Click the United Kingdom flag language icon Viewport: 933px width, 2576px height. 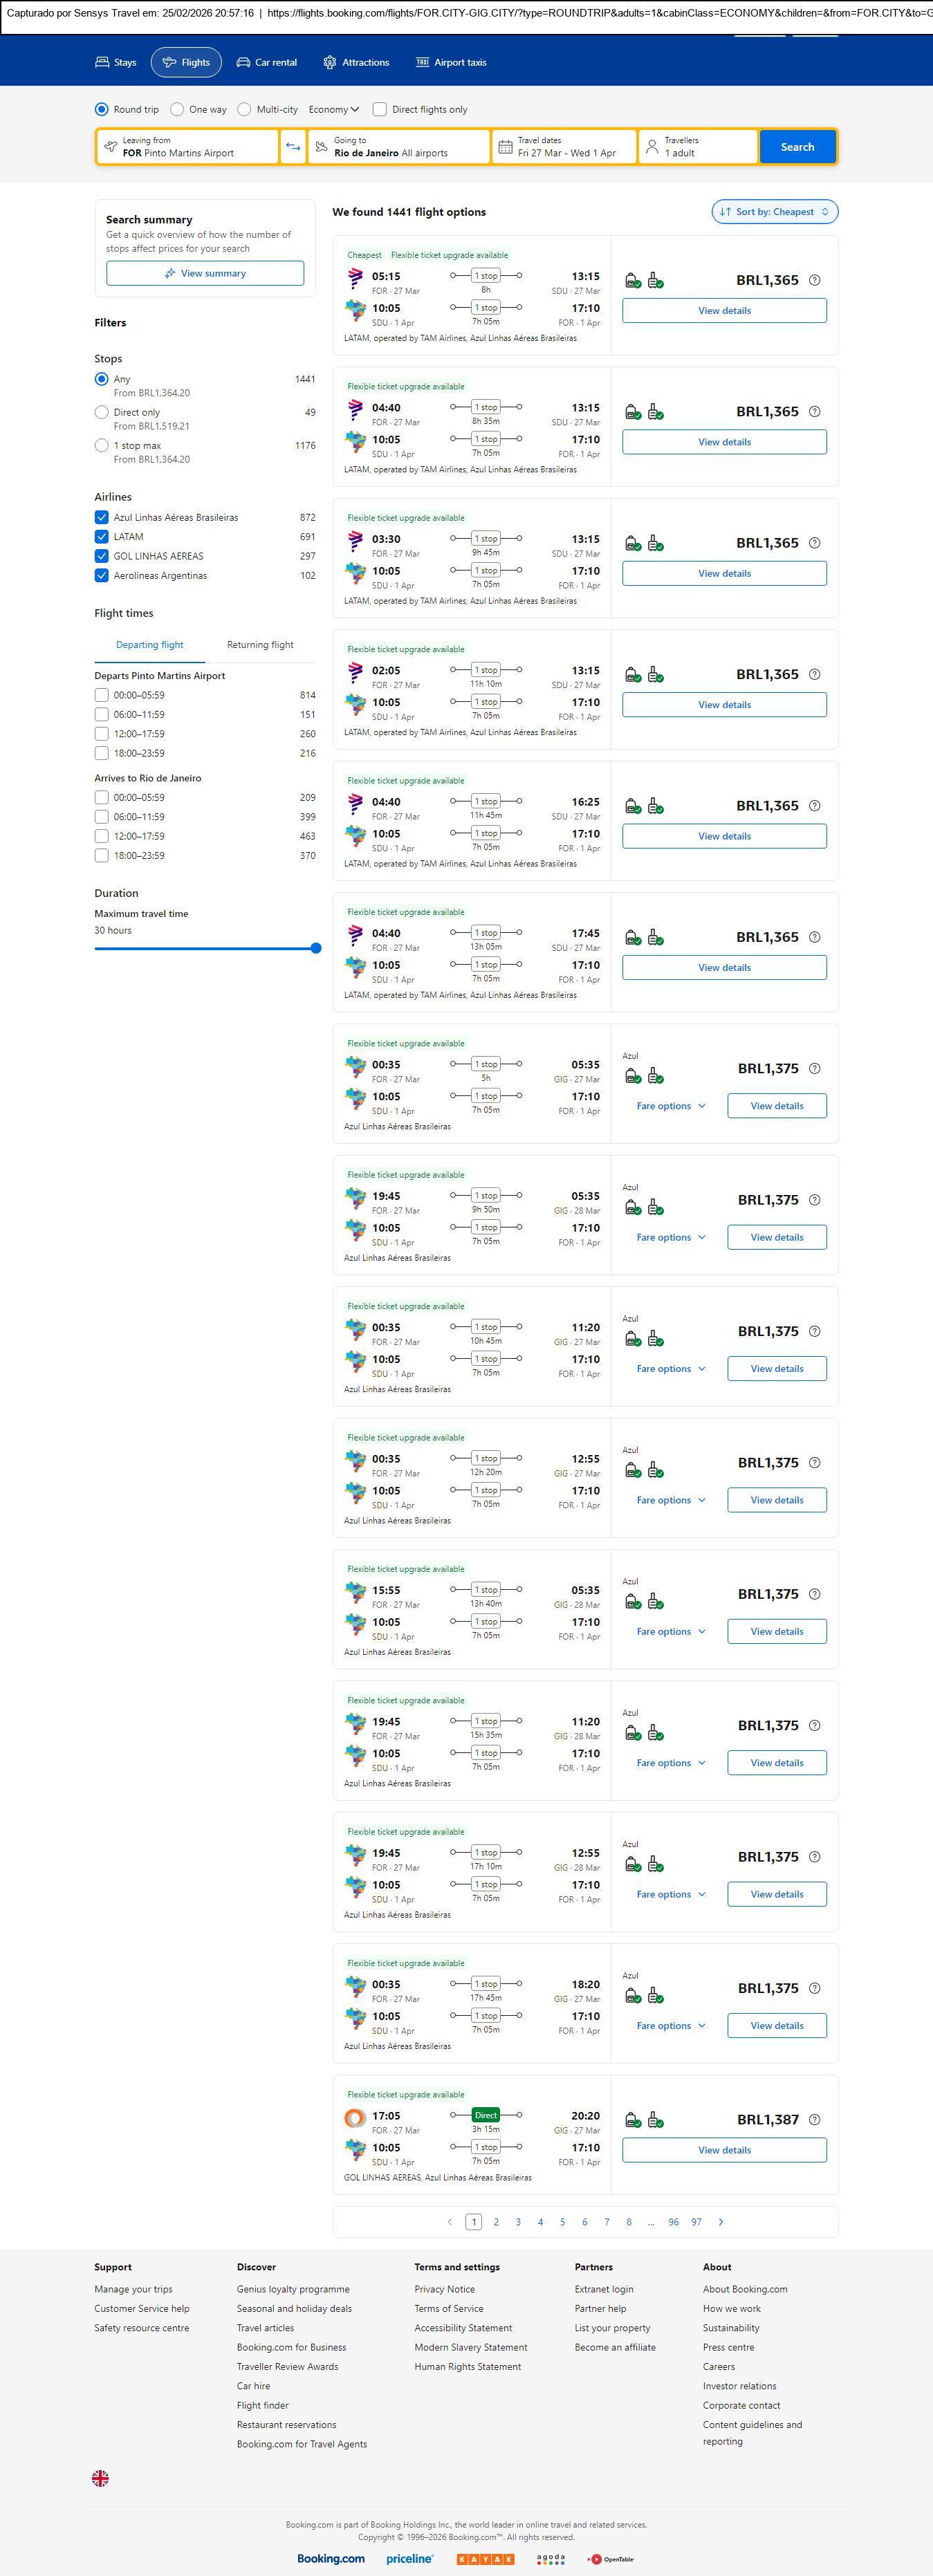pyautogui.click(x=100, y=2478)
